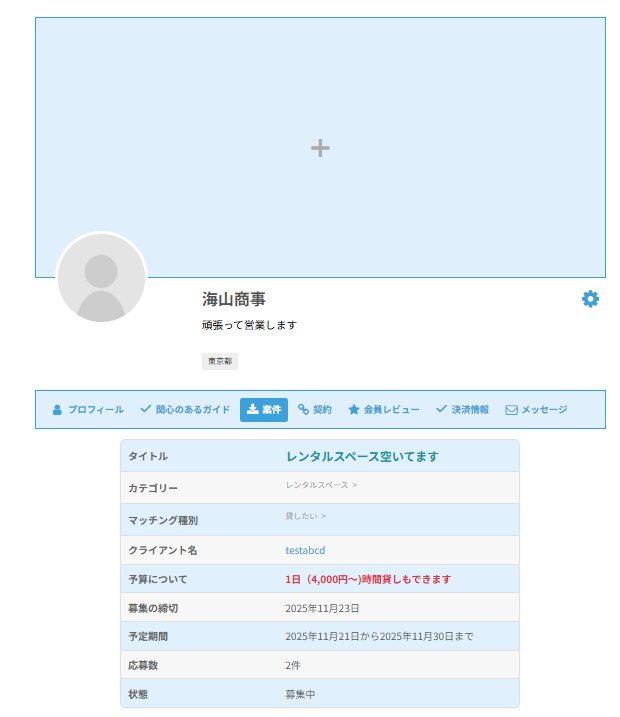Click the plus icon to add cover image
The image size is (620, 717).
(x=320, y=148)
